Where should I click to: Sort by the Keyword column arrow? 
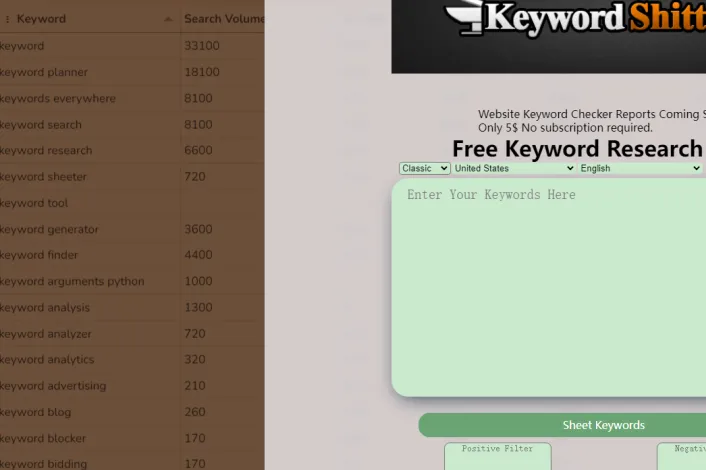pos(168,19)
